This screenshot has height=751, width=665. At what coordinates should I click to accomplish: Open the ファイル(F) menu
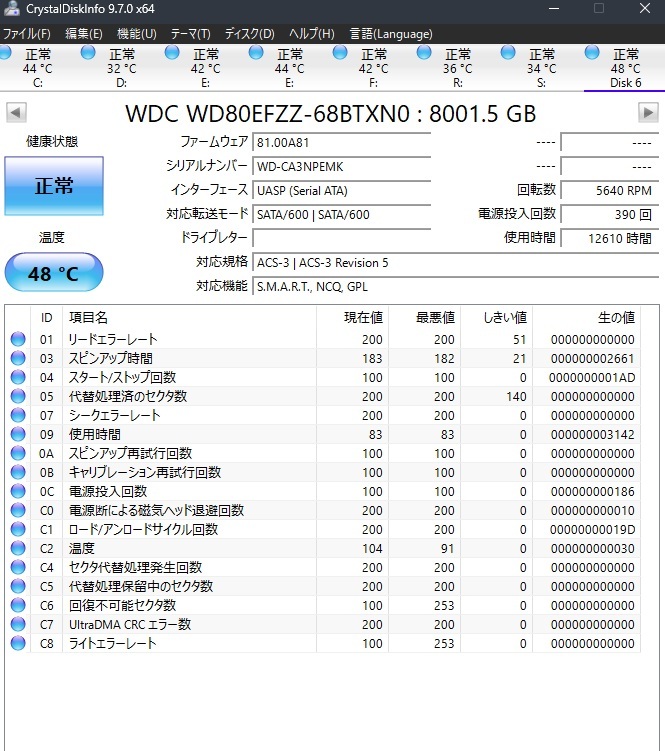[x=26, y=34]
